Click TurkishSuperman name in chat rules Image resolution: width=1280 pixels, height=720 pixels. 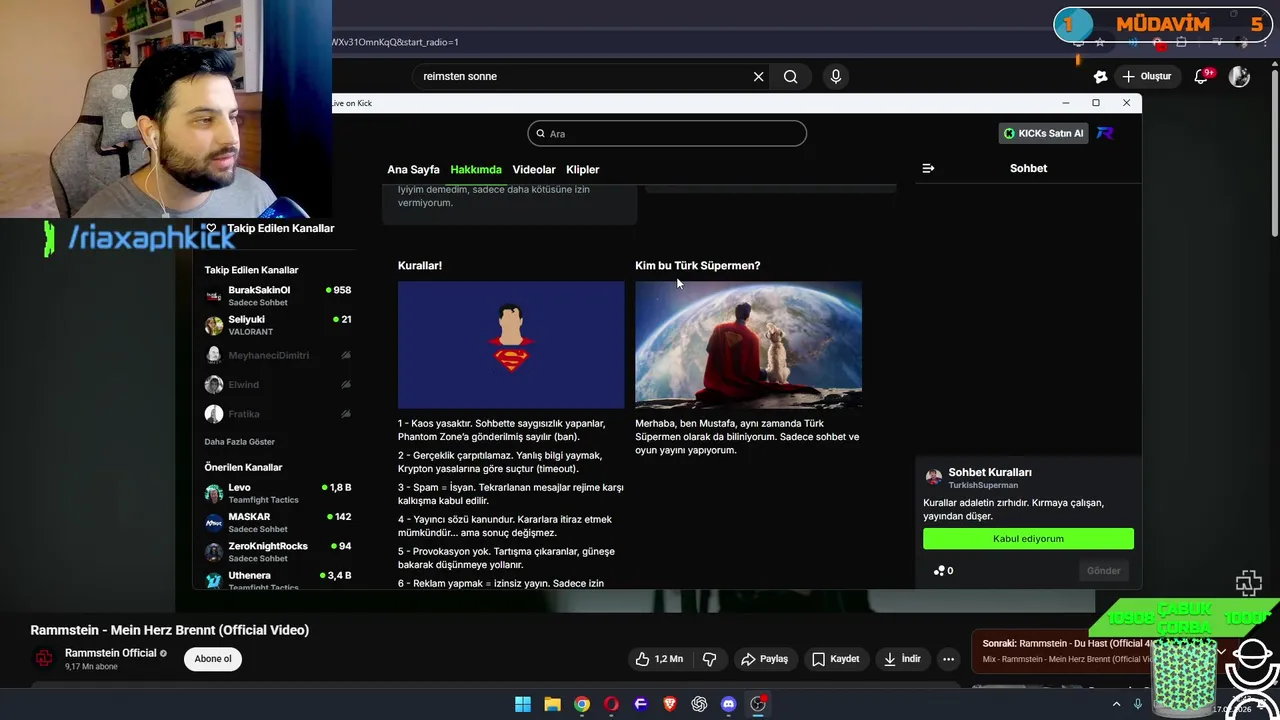pyautogui.click(x=983, y=485)
